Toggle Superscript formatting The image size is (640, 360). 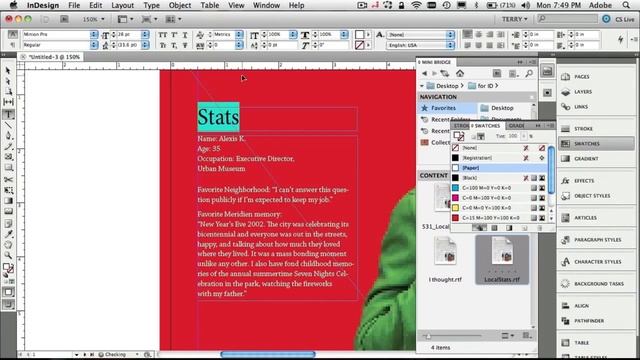coord(174,35)
